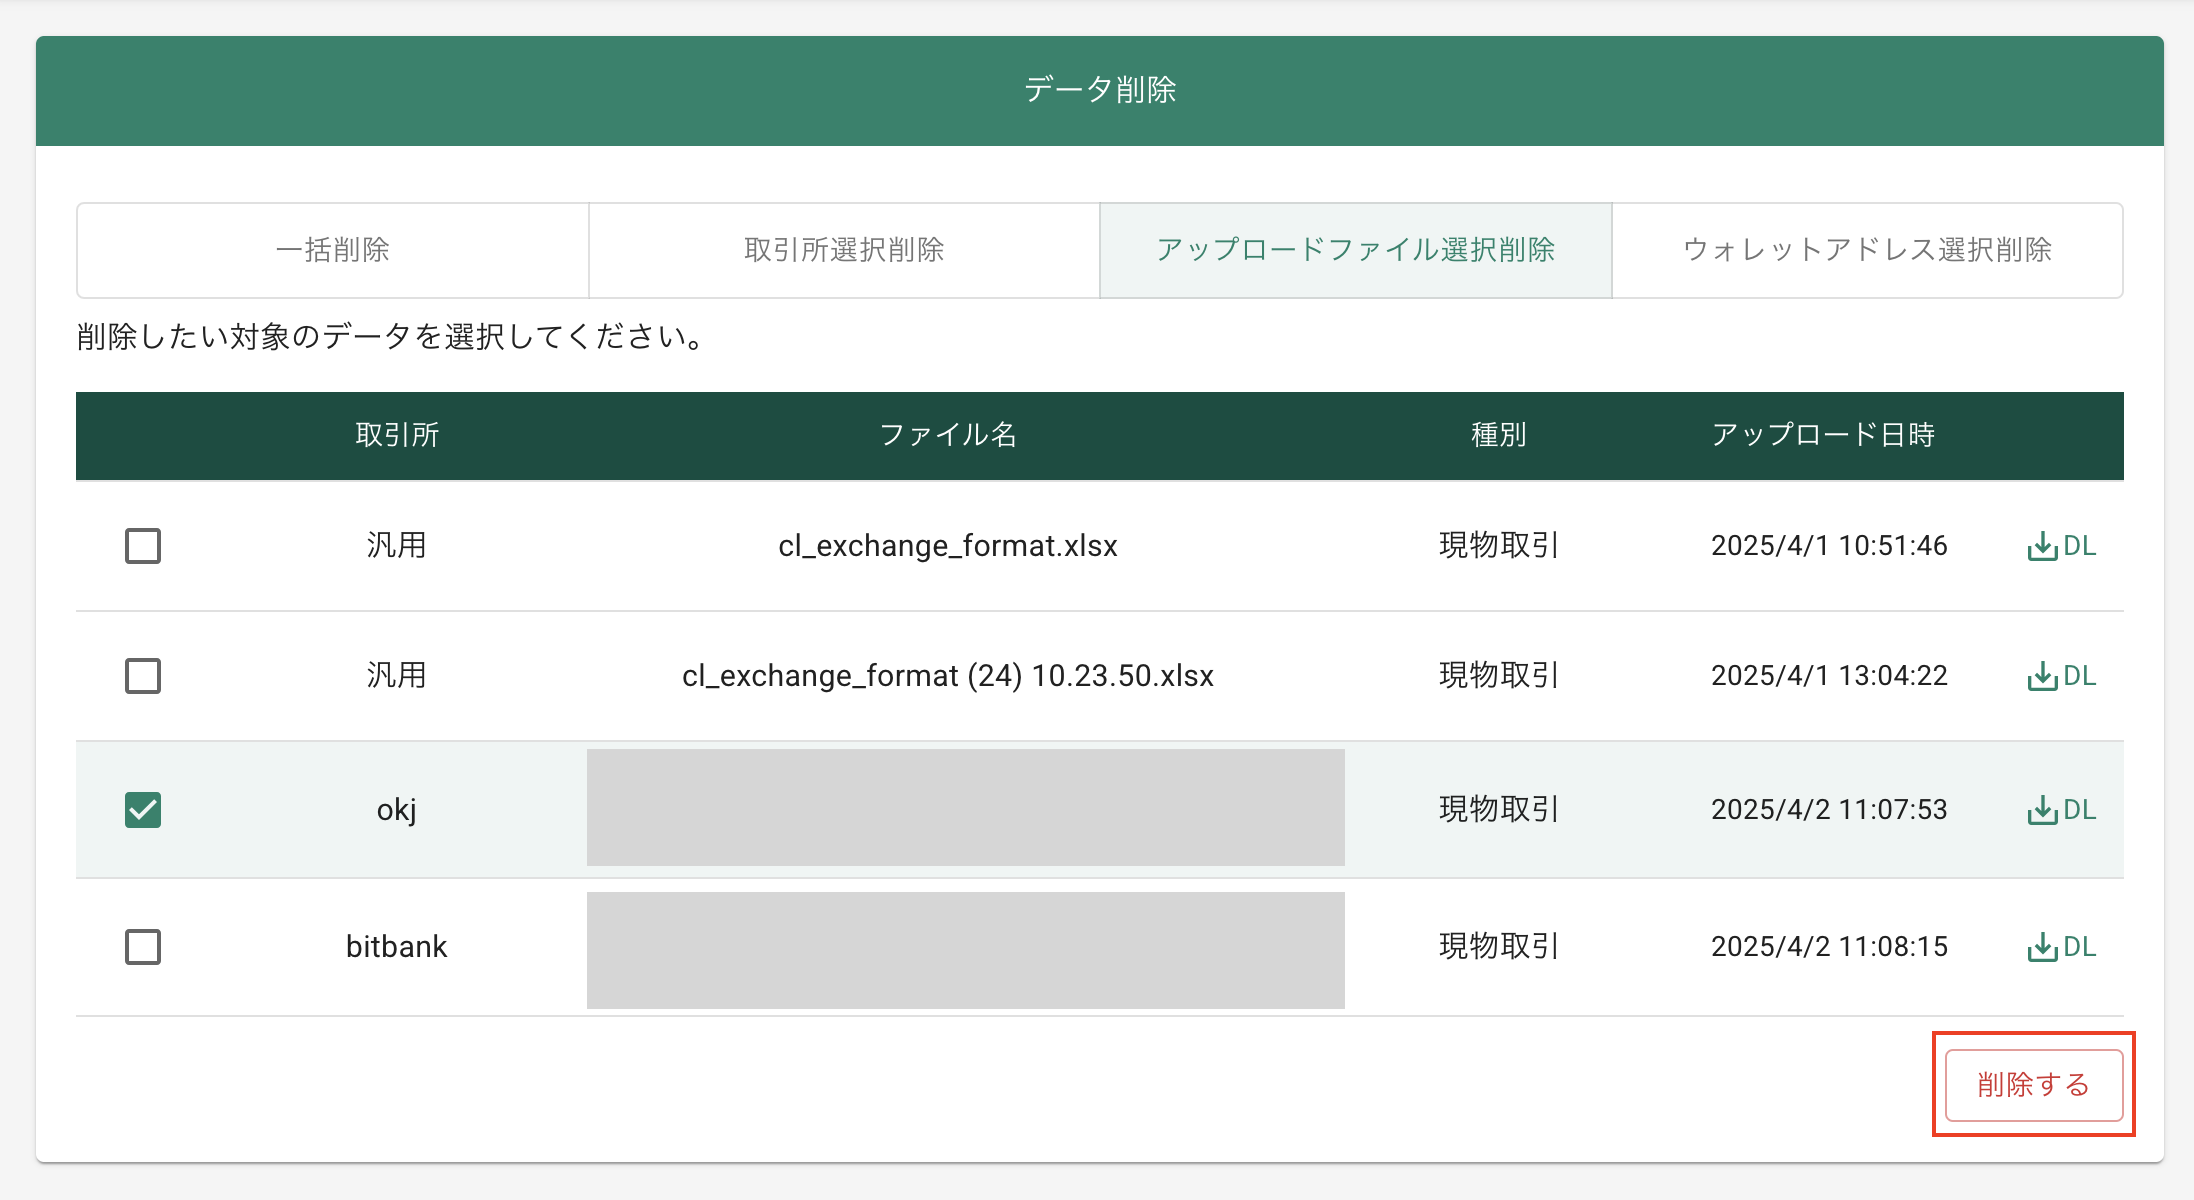The width and height of the screenshot is (2194, 1200).
Task: Click the DL icon in the okj row
Action: click(2061, 810)
